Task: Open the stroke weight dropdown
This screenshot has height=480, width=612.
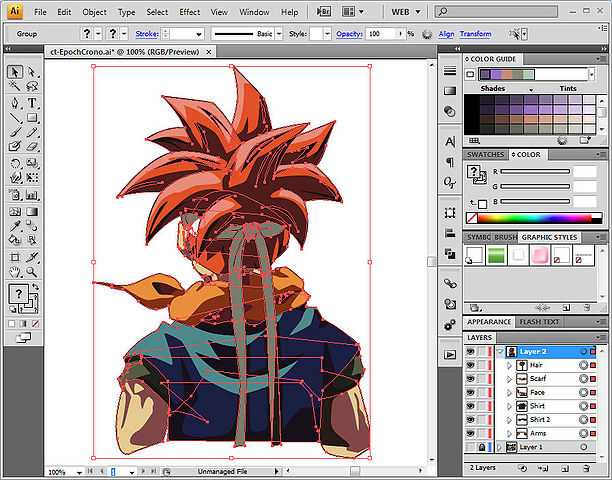Action: [x=199, y=34]
